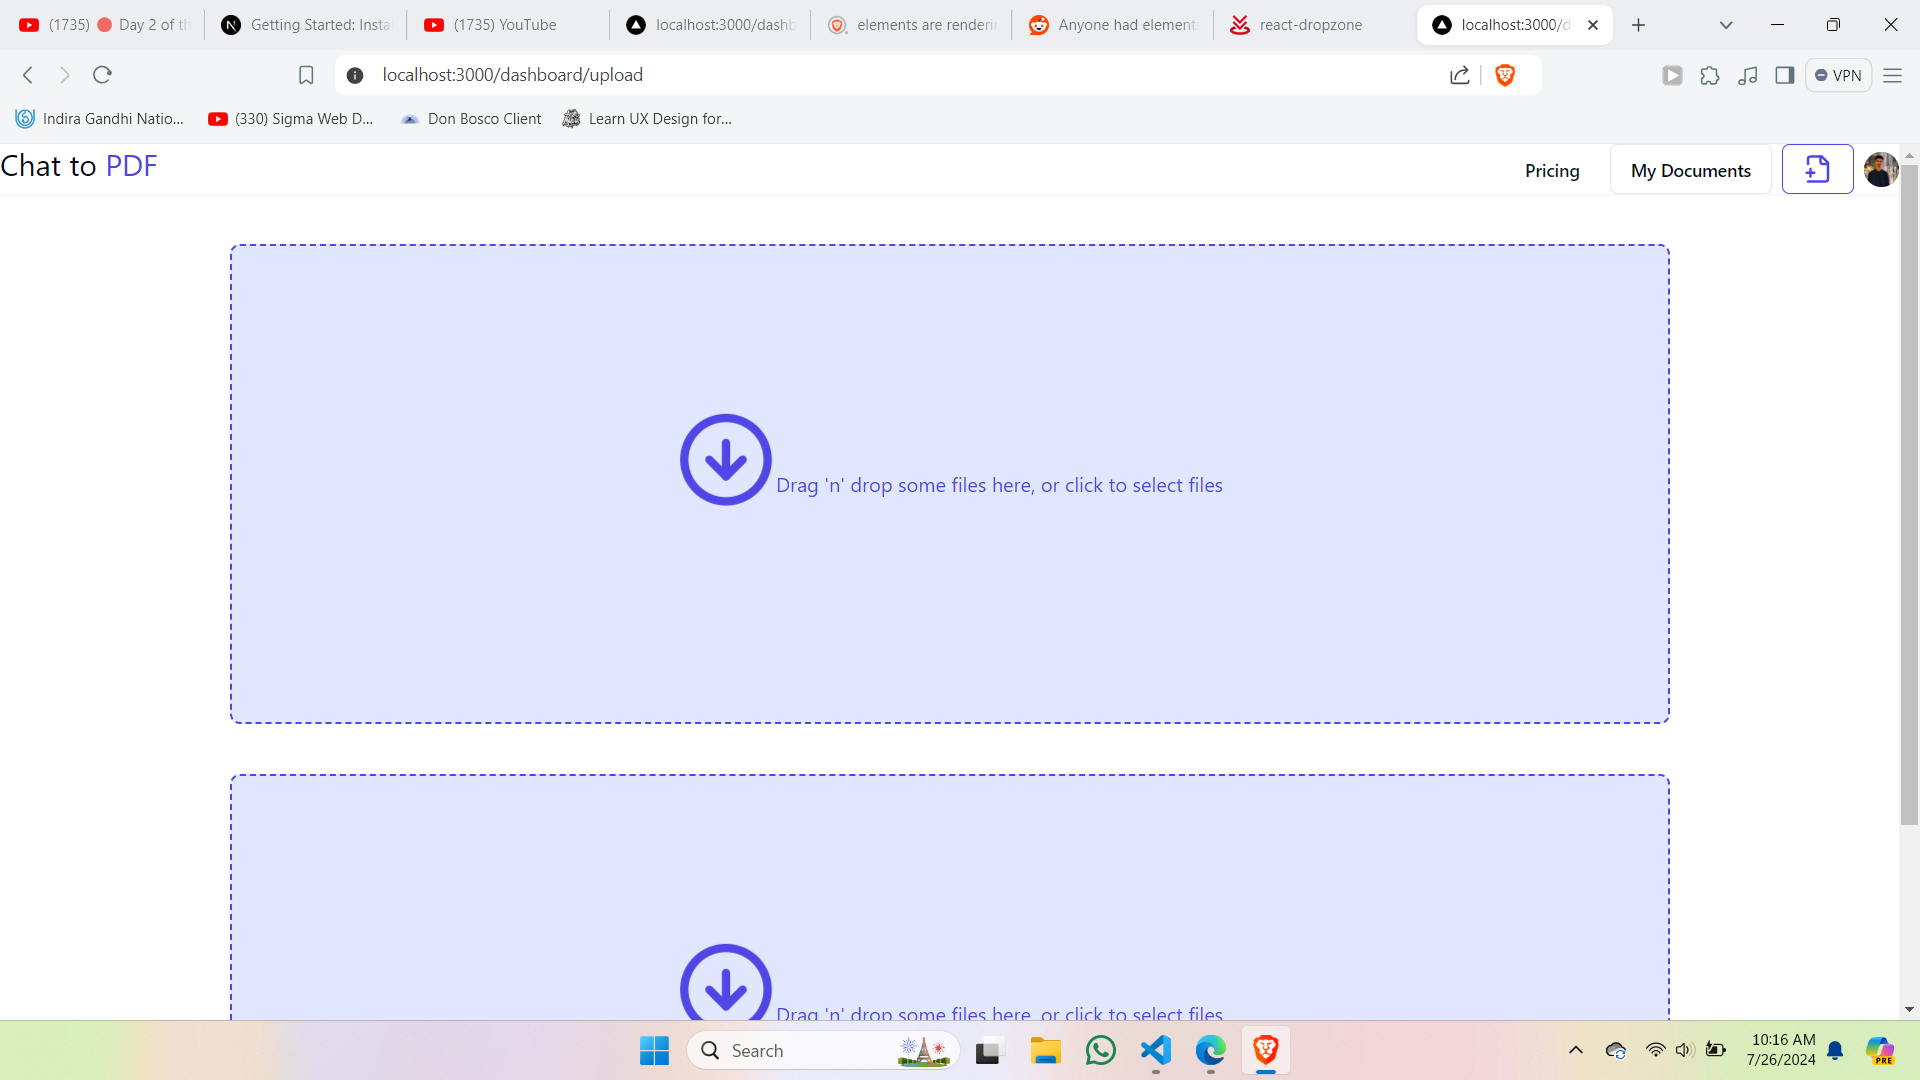Toggle the Brave VPN button
The height and width of the screenshot is (1080, 1920).
1838,75
